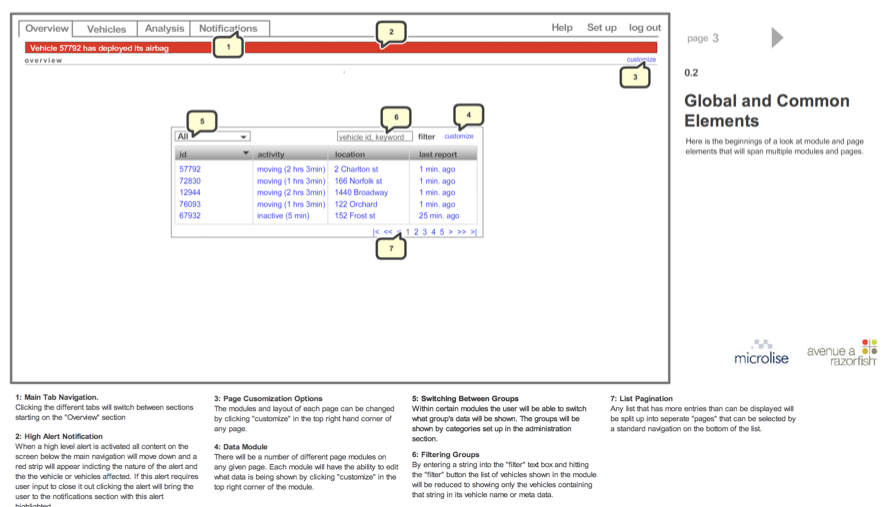
Task: Focus the vehicle id, keyword field
Action: point(374,137)
